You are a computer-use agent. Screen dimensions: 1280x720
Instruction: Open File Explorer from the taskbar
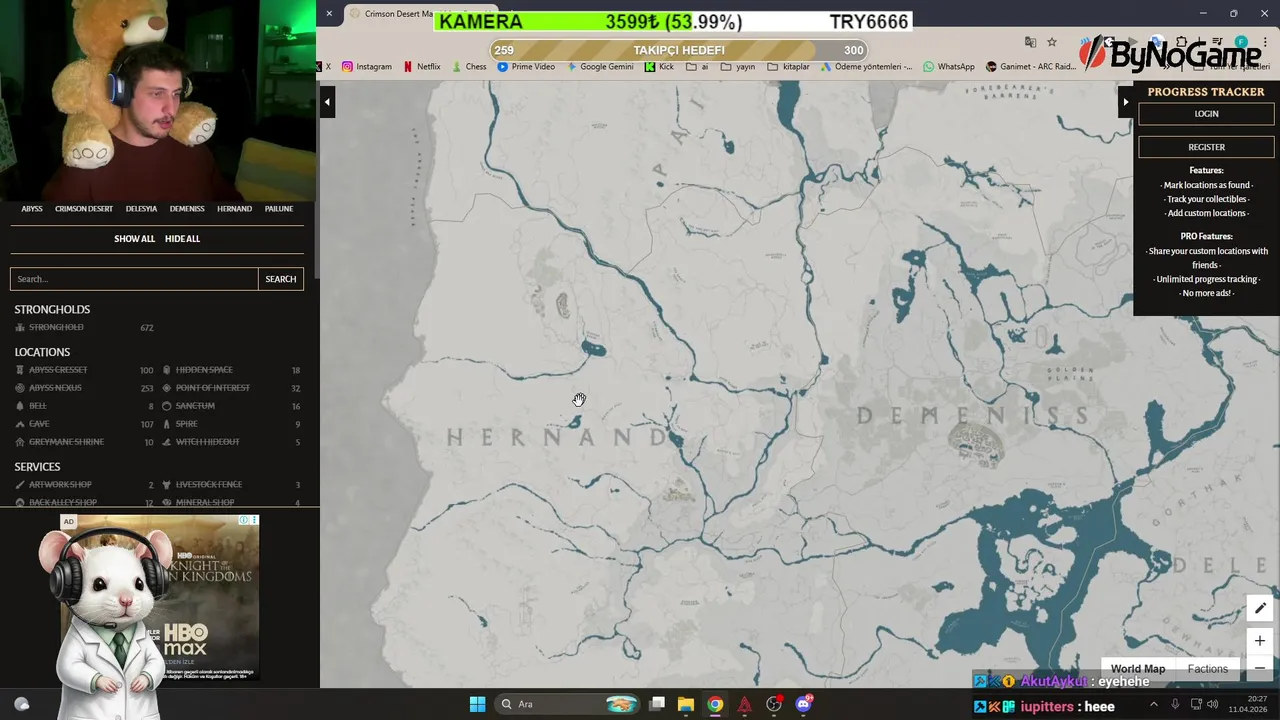click(686, 704)
